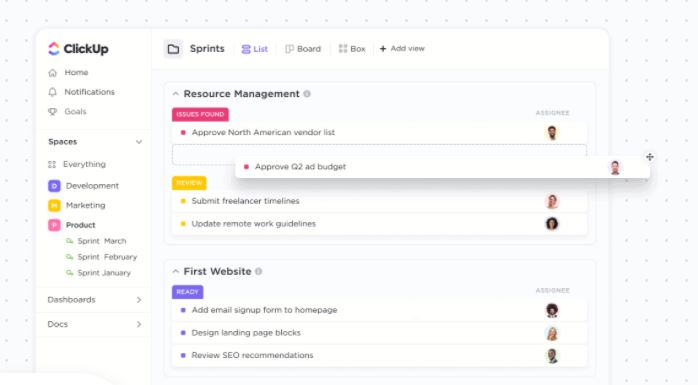The width and height of the screenshot is (698, 385).
Task: Open the Product space
Action: click(x=81, y=225)
